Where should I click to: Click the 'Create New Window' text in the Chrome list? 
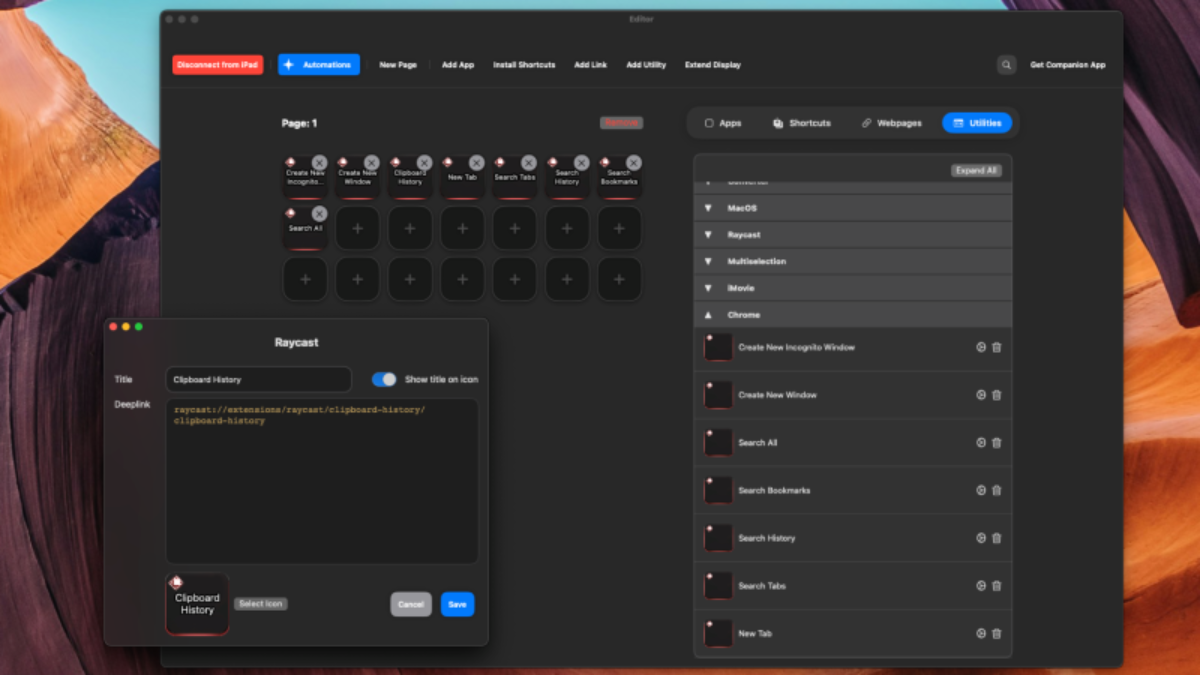777,395
